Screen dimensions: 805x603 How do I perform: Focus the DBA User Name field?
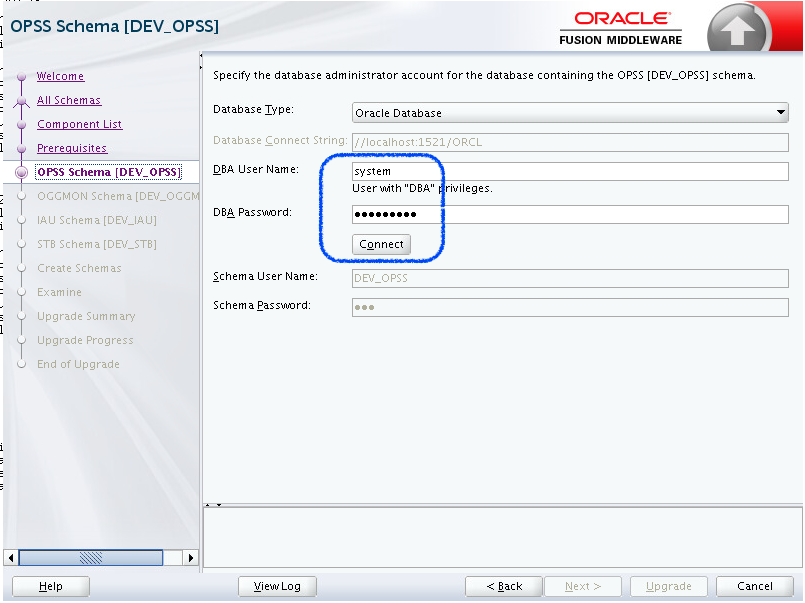click(570, 171)
